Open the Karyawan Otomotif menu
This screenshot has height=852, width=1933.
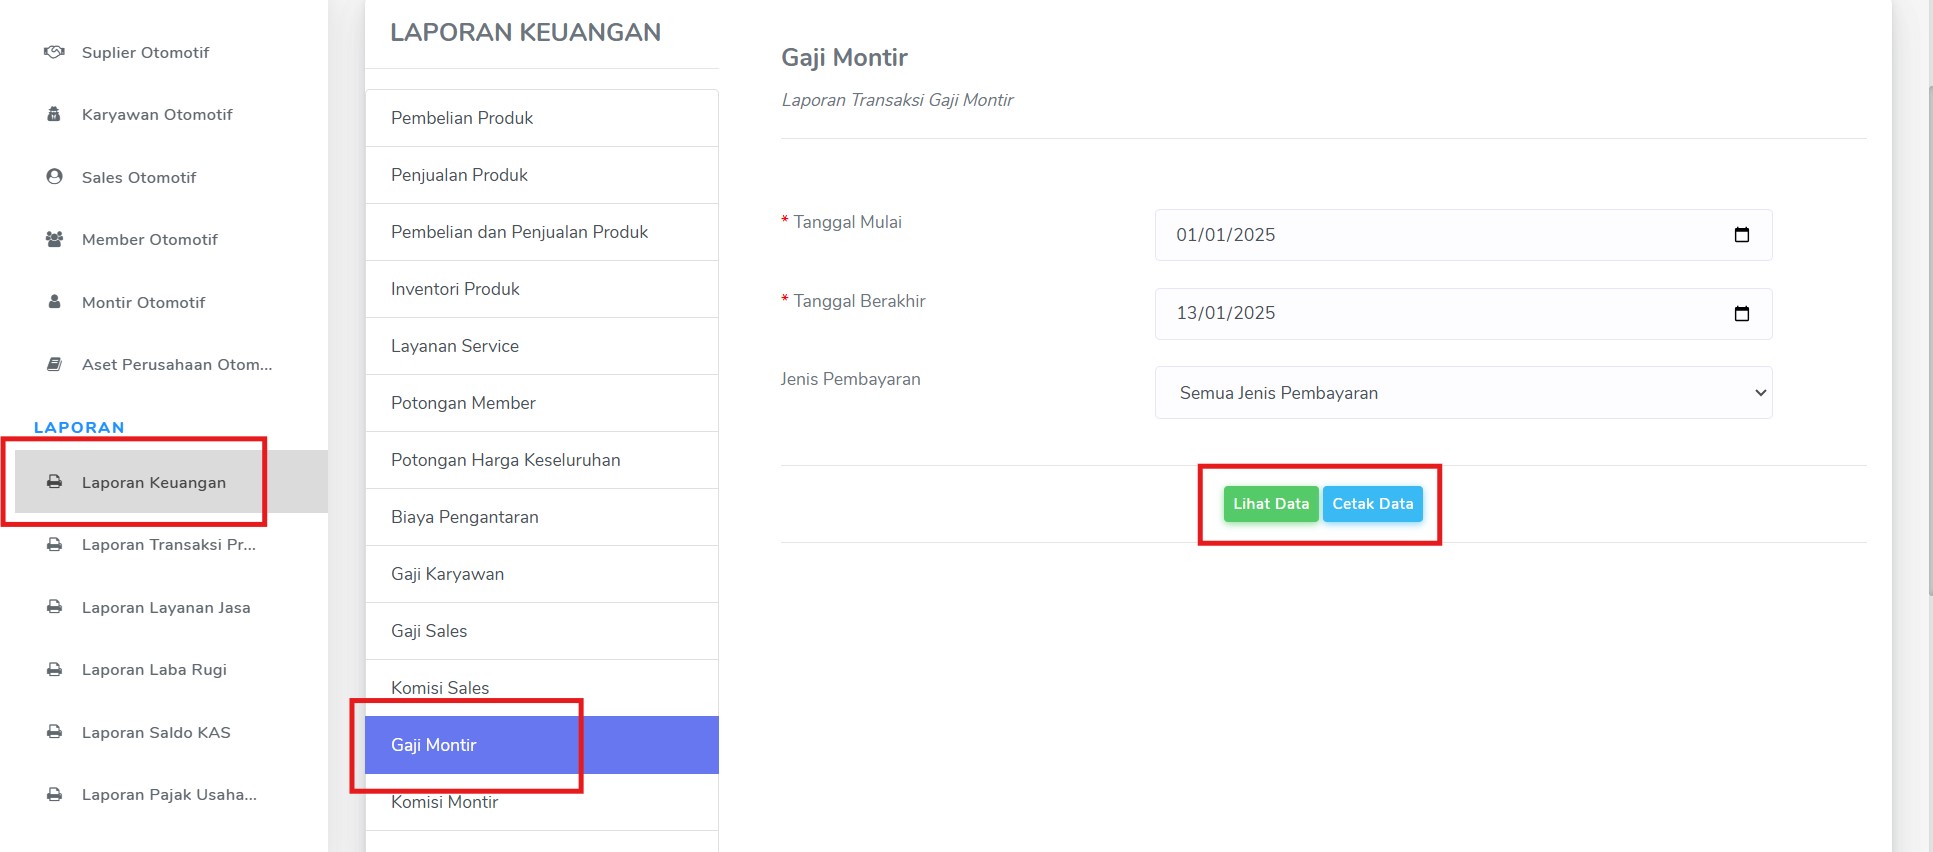[x=157, y=114]
